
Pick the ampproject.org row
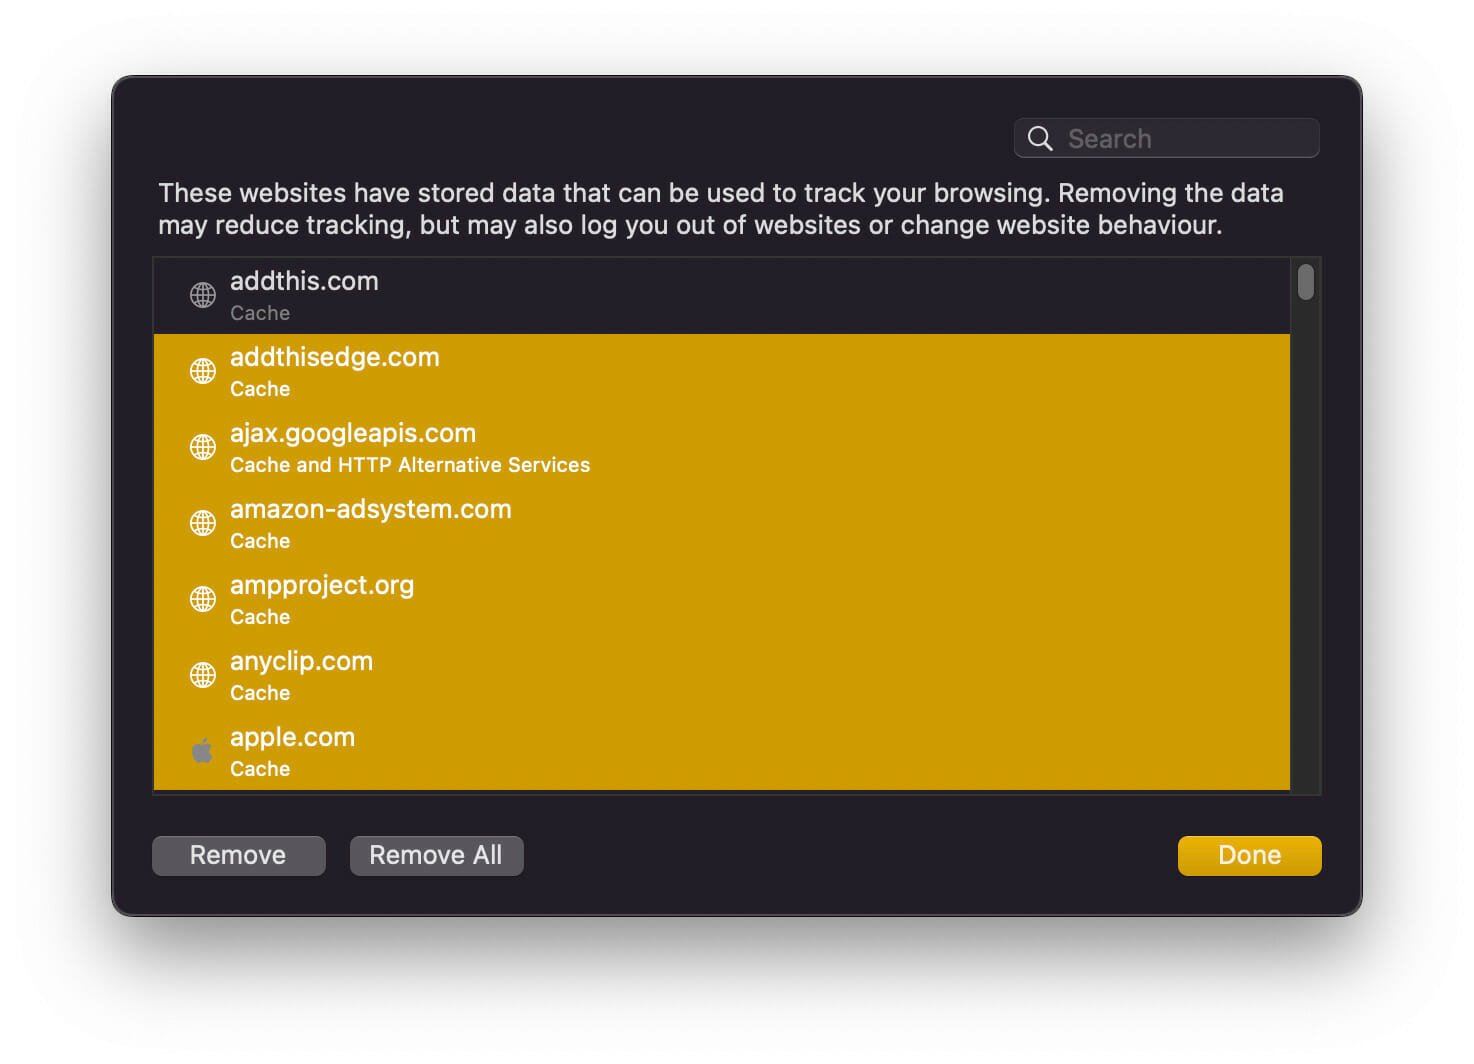722,600
